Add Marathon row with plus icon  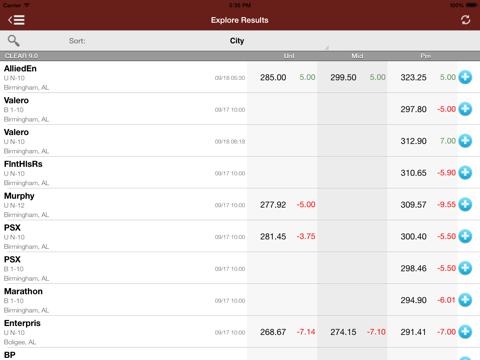(x=465, y=300)
